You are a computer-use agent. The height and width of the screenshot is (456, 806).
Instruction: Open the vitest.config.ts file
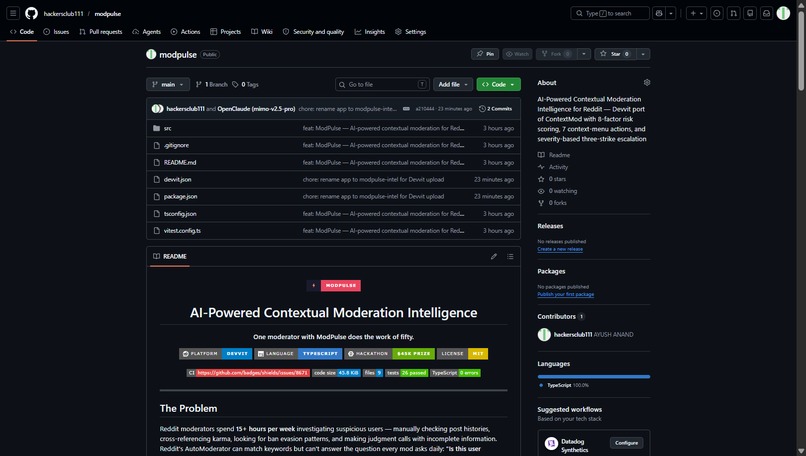[182, 231]
